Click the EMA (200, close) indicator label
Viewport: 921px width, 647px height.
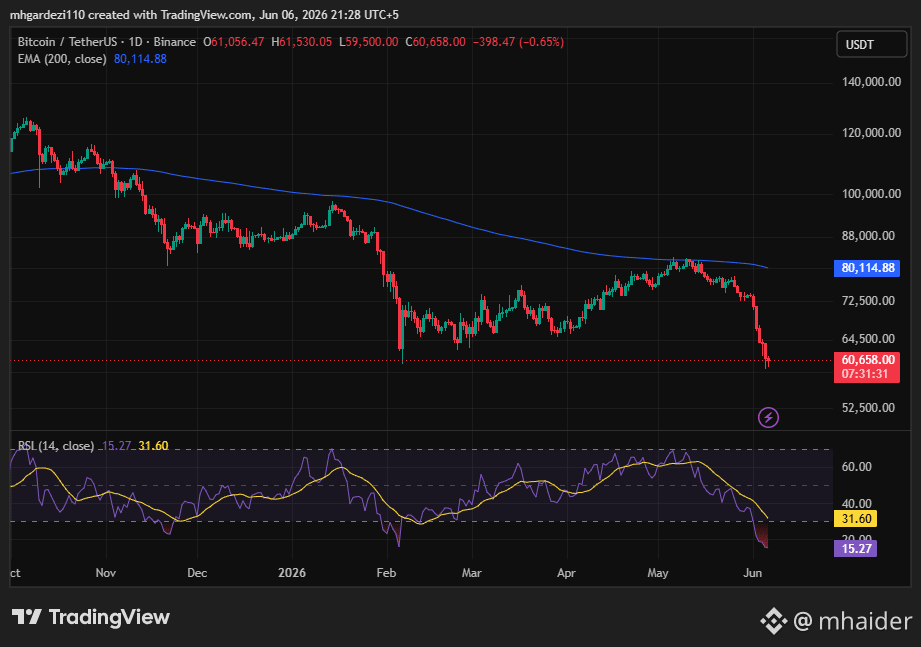(x=62, y=59)
